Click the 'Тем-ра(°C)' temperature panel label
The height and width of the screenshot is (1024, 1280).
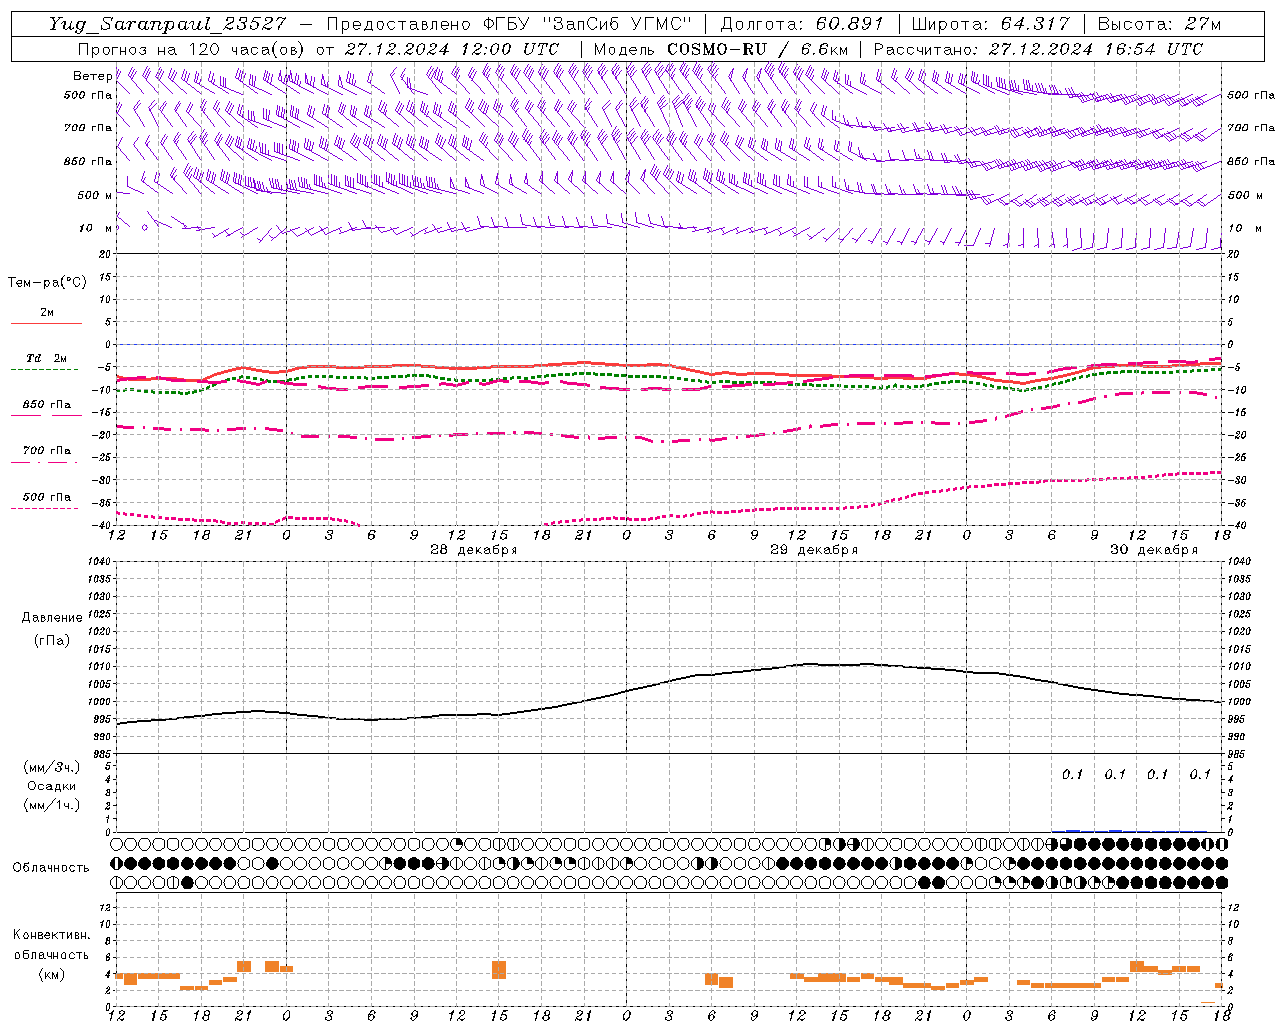pos(47,283)
